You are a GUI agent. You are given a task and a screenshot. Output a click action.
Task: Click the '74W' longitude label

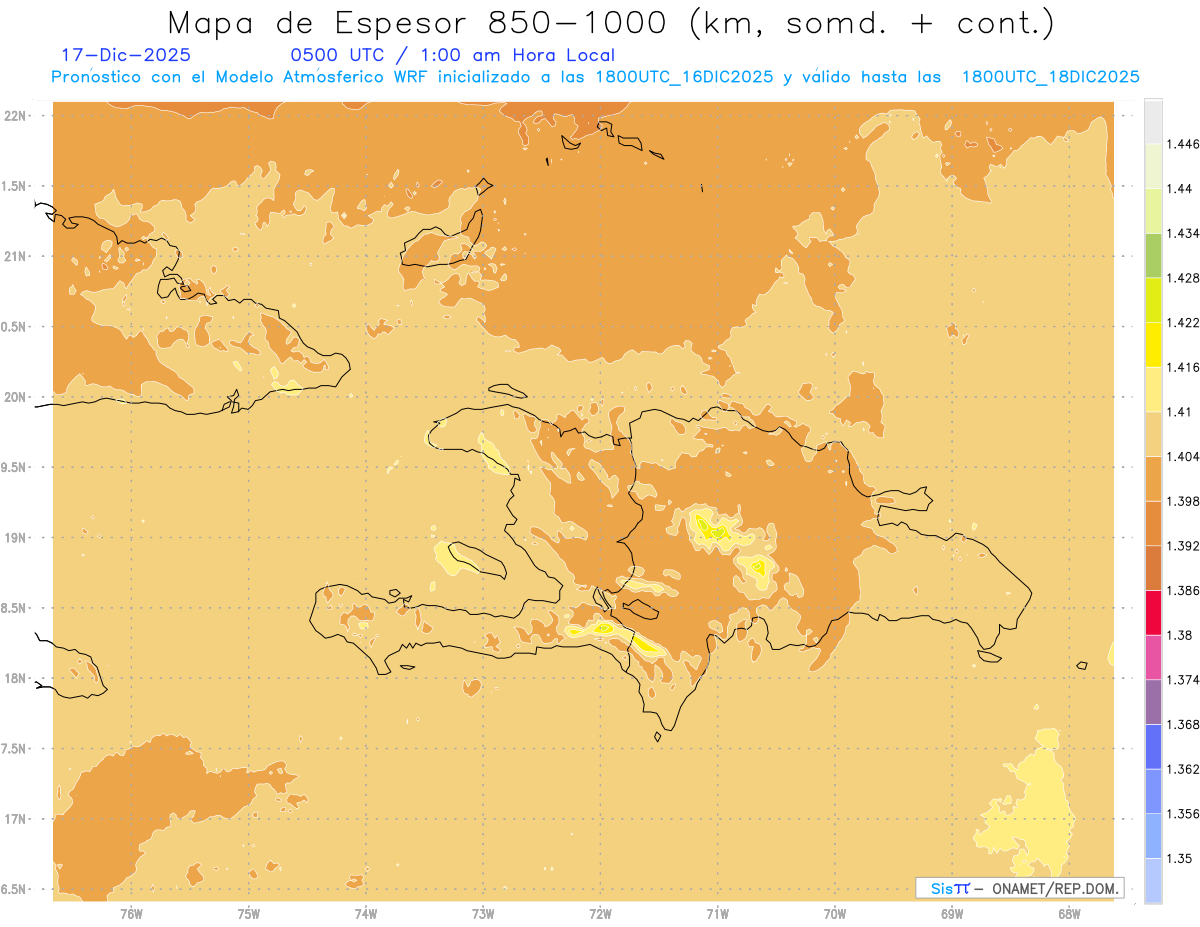(x=366, y=913)
